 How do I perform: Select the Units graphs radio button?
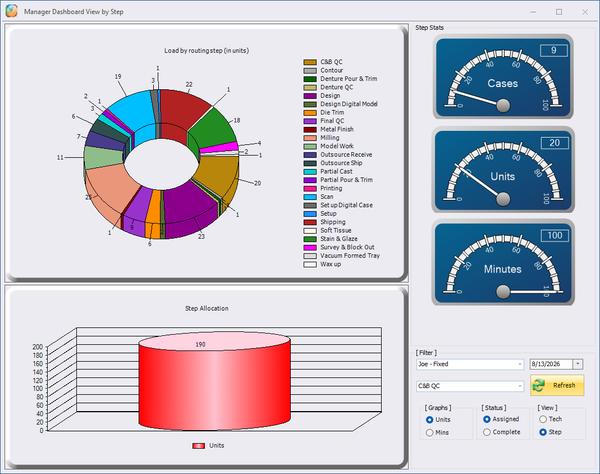(429, 420)
